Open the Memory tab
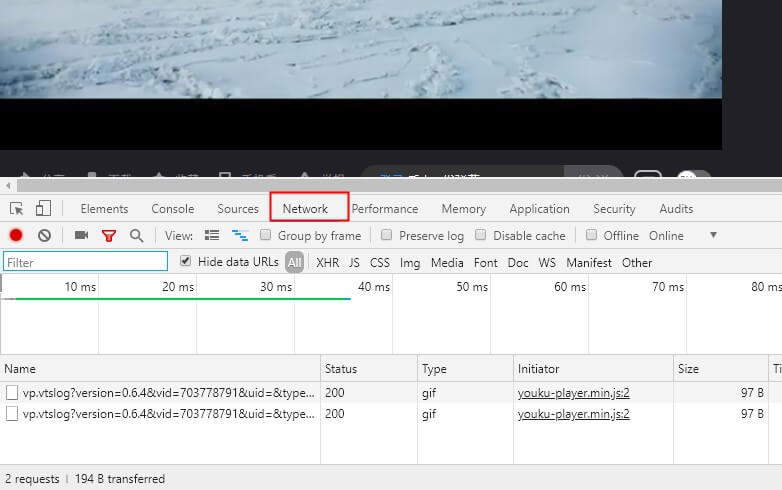This screenshot has width=782, height=490. pos(464,209)
